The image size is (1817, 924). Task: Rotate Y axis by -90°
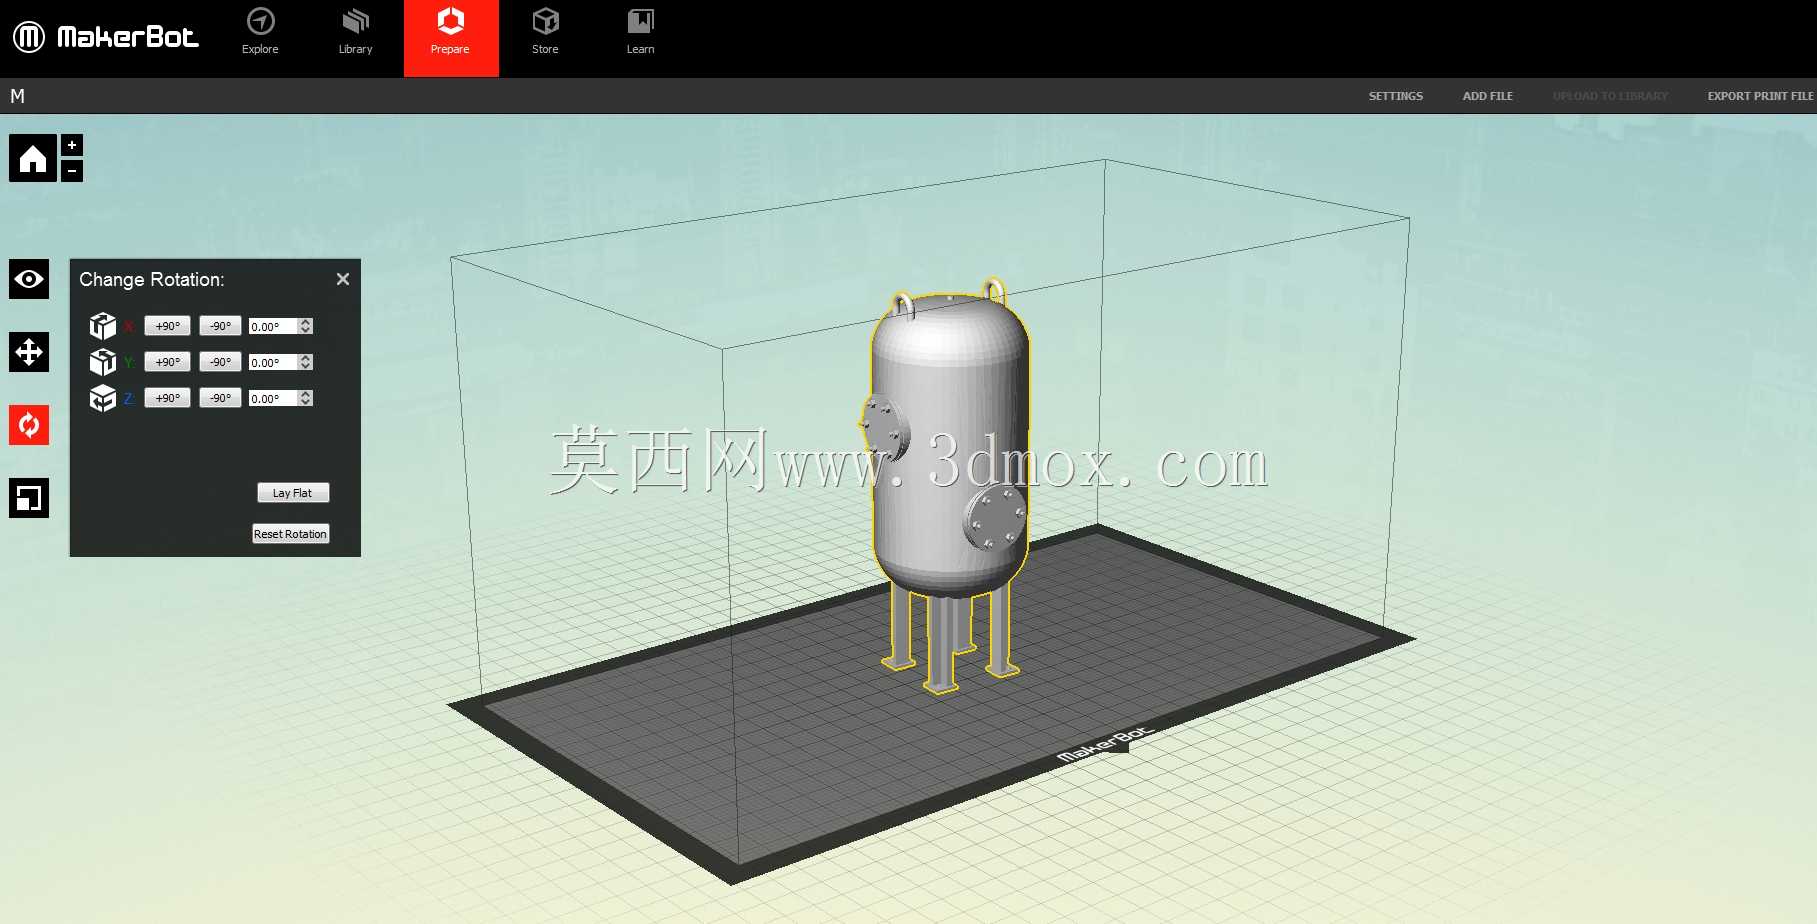pyautogui.click(x=220, y=362)
